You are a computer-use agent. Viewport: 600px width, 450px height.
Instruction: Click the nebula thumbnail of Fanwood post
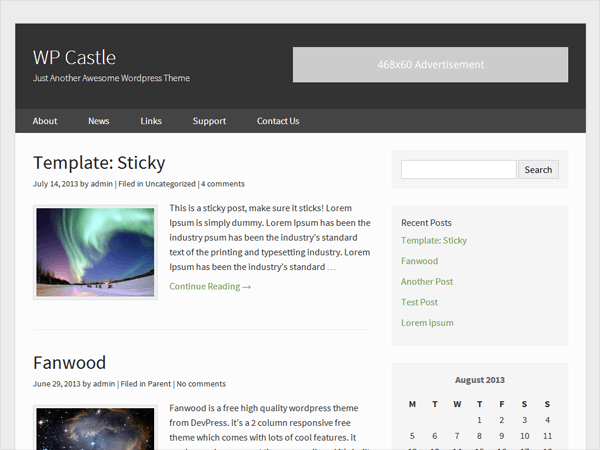tap(95, 428)
